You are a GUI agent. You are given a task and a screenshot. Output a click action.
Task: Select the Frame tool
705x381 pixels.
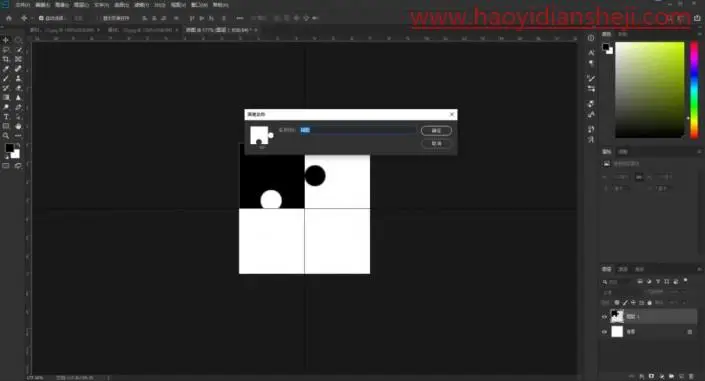[x=18, y=59]
